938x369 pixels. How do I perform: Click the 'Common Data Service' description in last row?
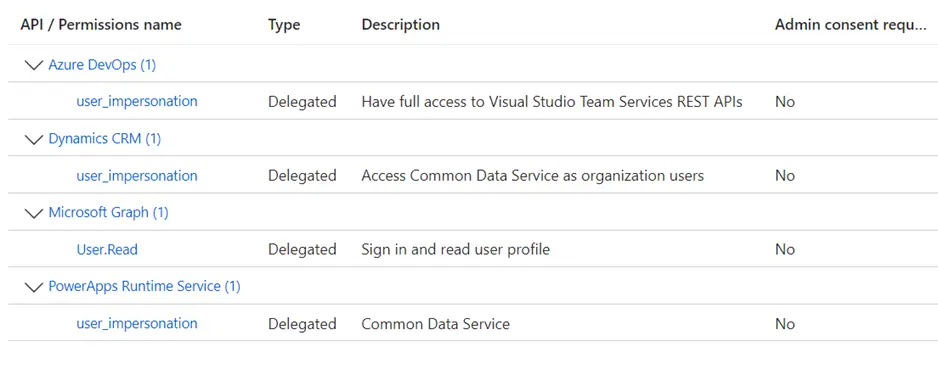coord(436,324)
